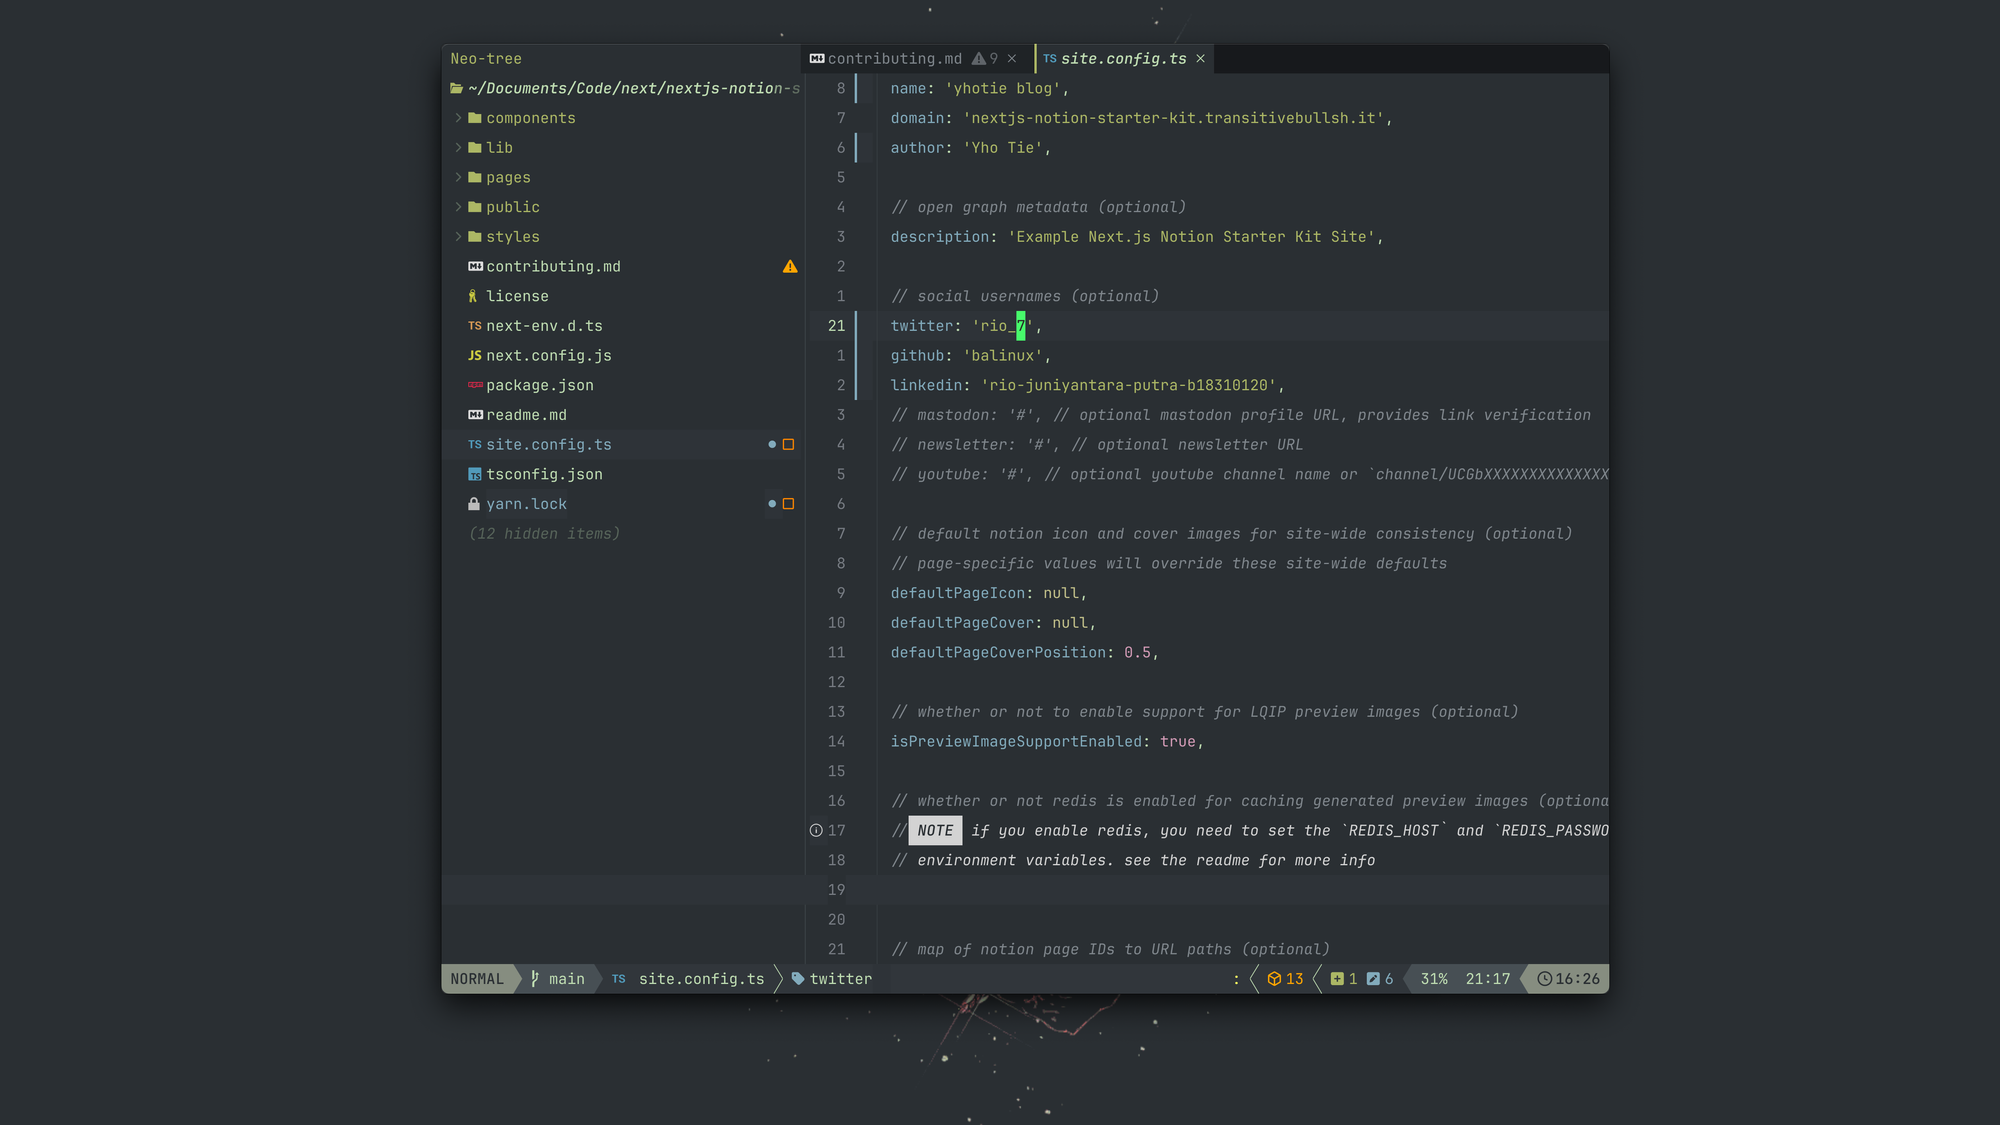This screenshot has height=1125, width=2000.
Task: Click the pages folder icon
Action: click(475, 177)
